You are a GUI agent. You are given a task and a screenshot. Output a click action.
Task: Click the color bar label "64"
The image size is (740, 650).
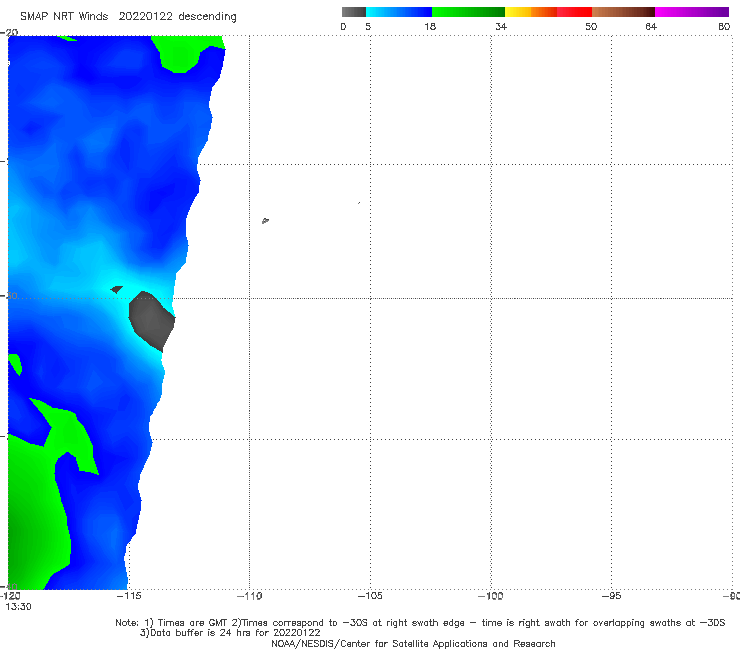[x=651, y=27]
